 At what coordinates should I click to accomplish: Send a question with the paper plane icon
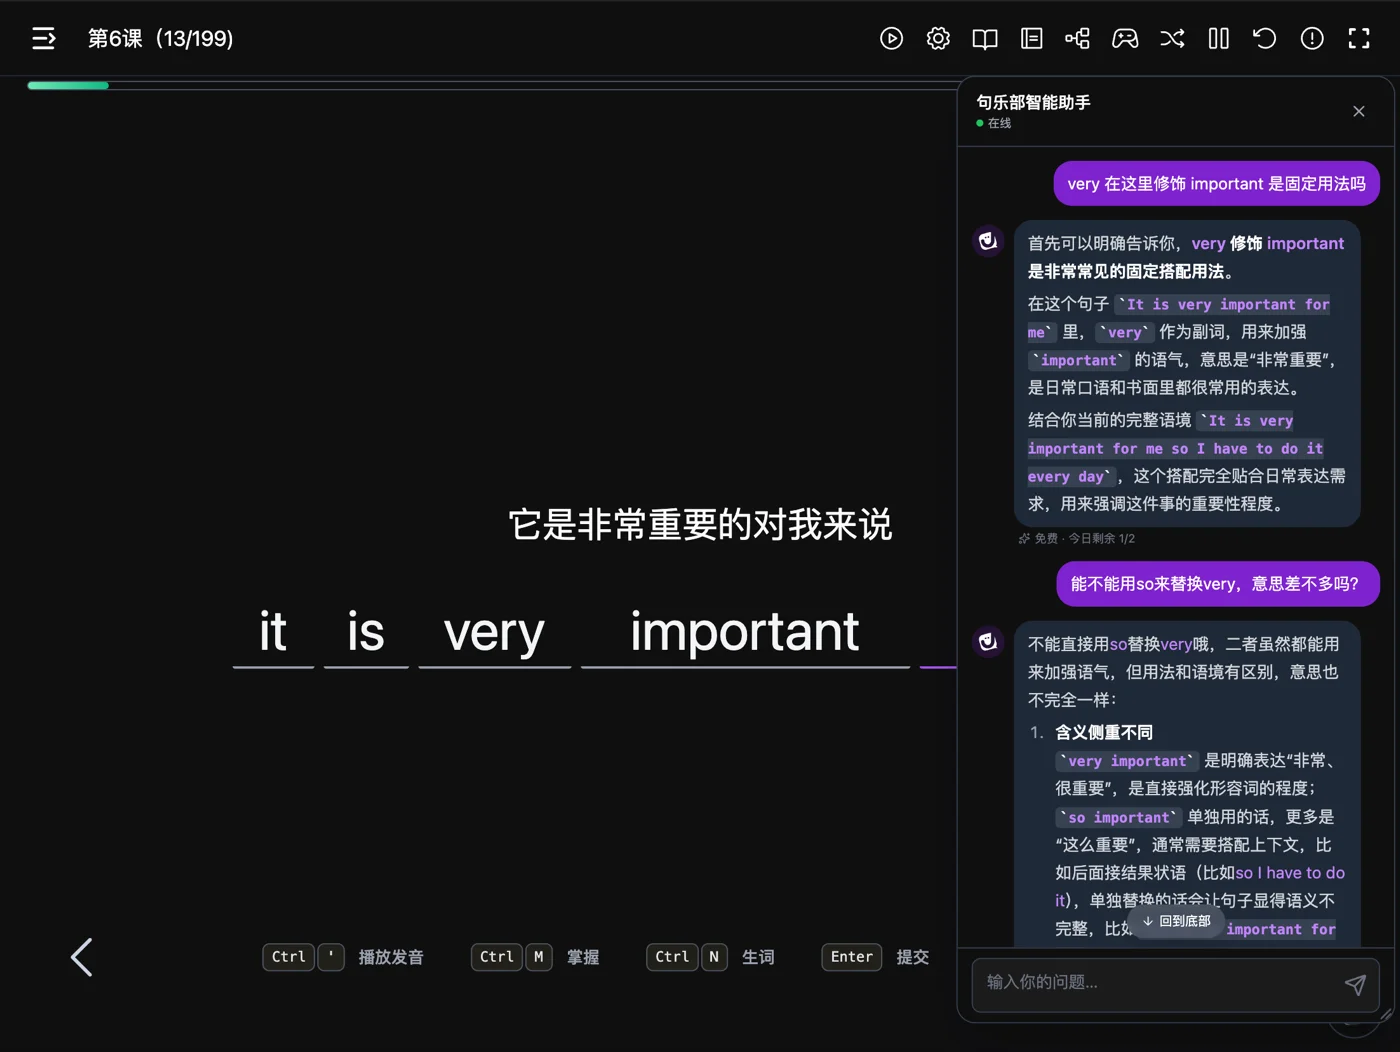(x=1356, y=985)
